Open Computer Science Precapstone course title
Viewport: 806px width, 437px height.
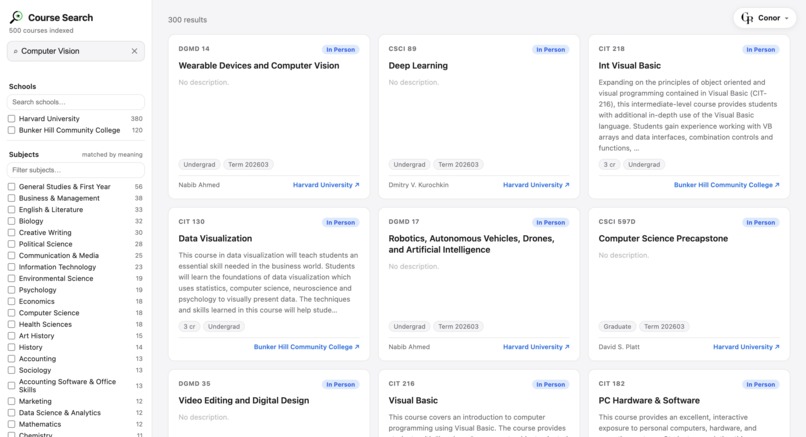pyautogui.click(x=663, y=238)
